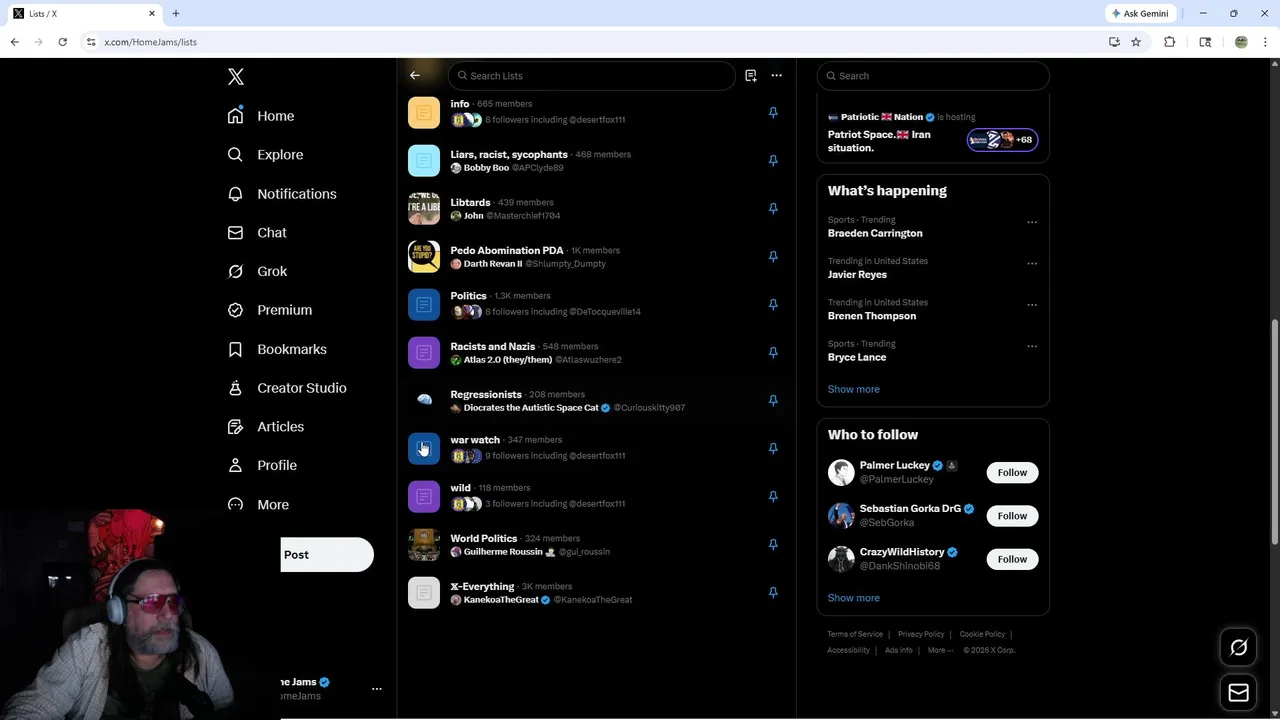1280x720 pixels.
Task: Toggle pin for Racists and Nazis list
Action: click(773, 352)
